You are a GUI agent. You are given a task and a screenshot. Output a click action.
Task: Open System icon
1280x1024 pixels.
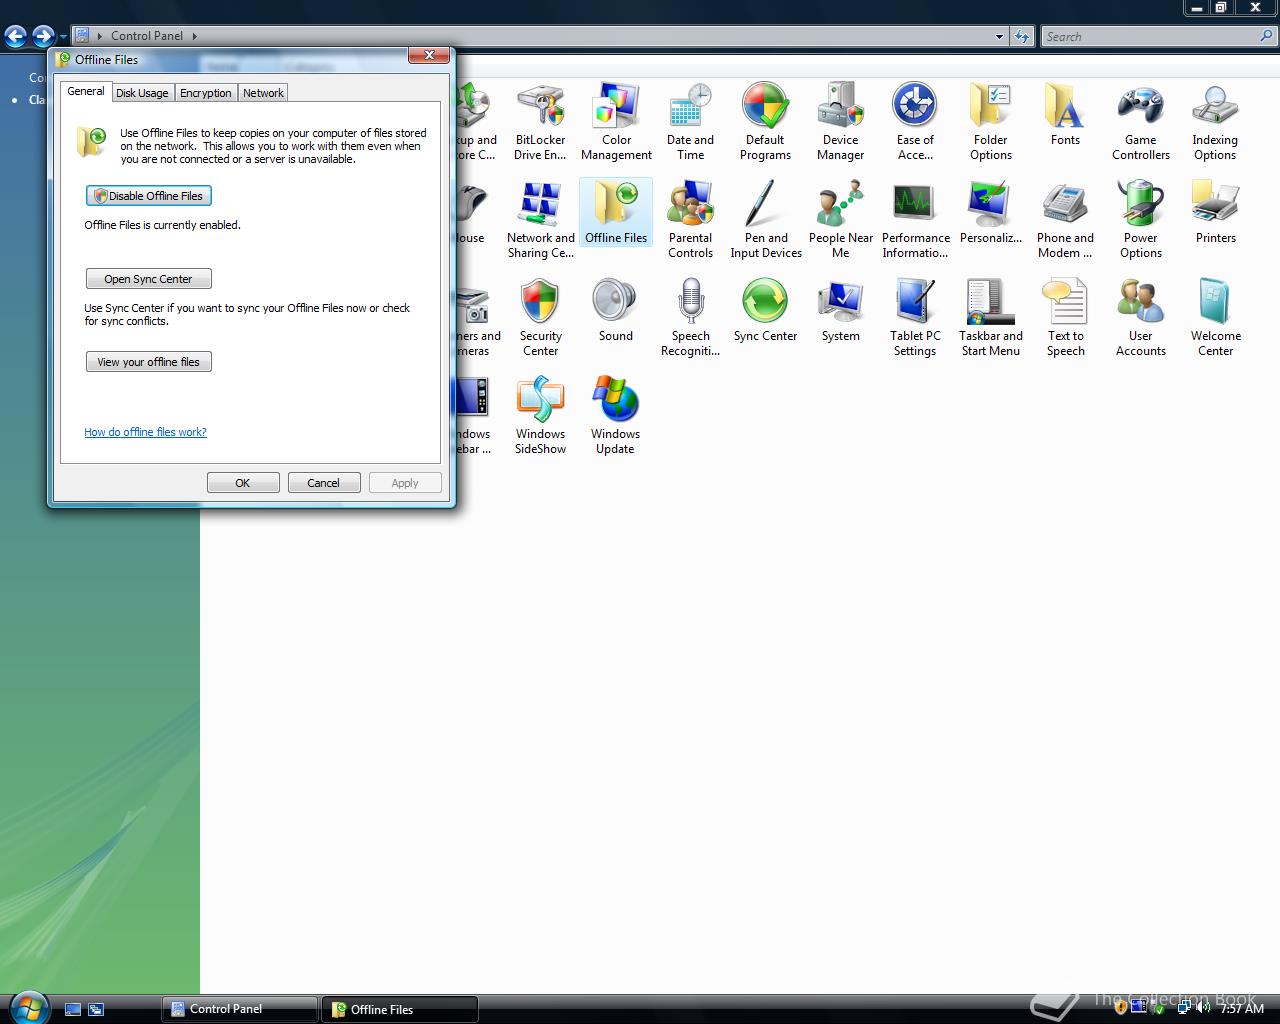(x=841, y=310)
